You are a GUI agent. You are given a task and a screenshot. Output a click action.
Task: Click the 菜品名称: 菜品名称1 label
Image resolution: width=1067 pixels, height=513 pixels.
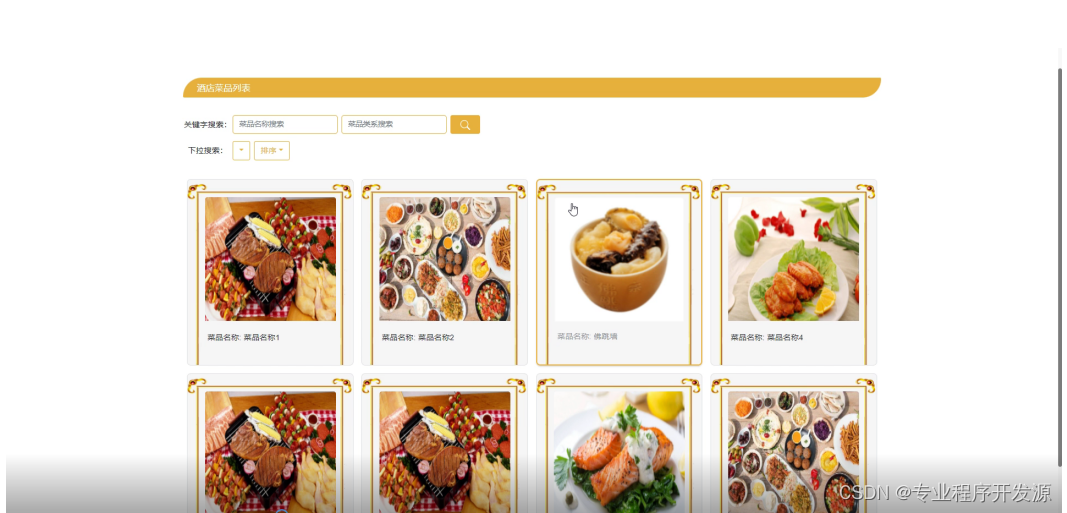[244, 337]
